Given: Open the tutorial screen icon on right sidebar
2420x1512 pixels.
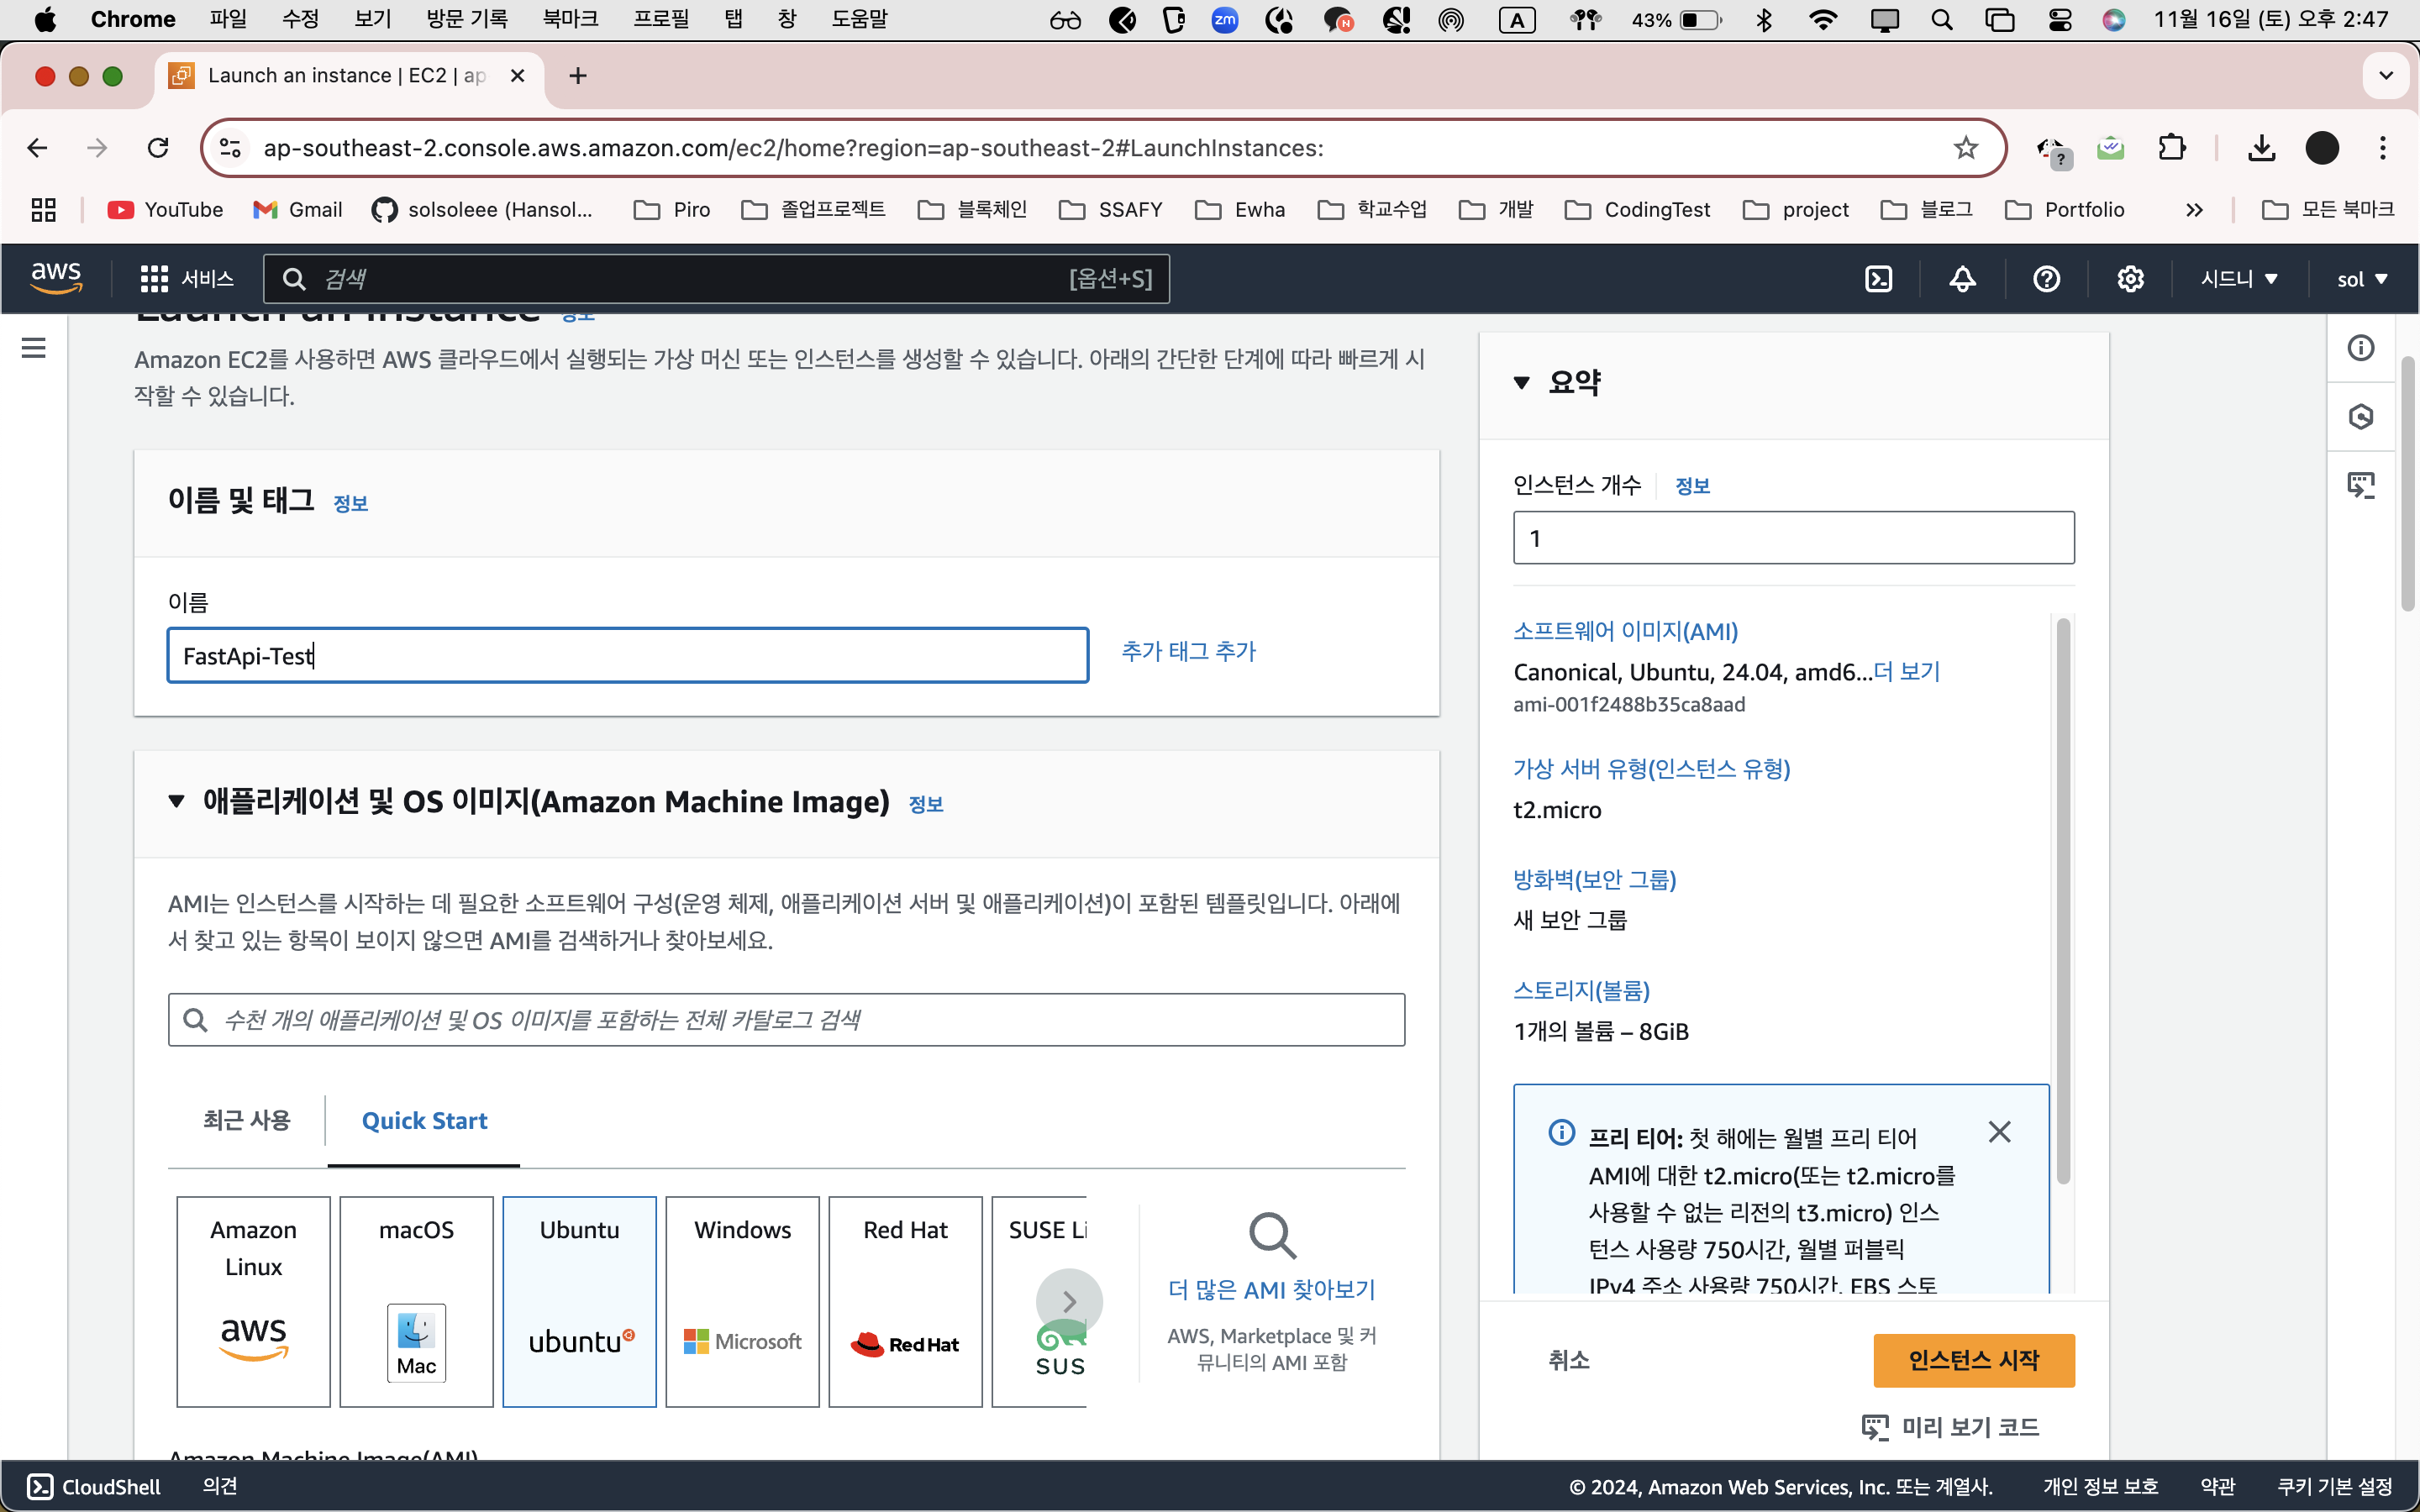Looking at the screenshot, I should click(x=2360, y=485).
